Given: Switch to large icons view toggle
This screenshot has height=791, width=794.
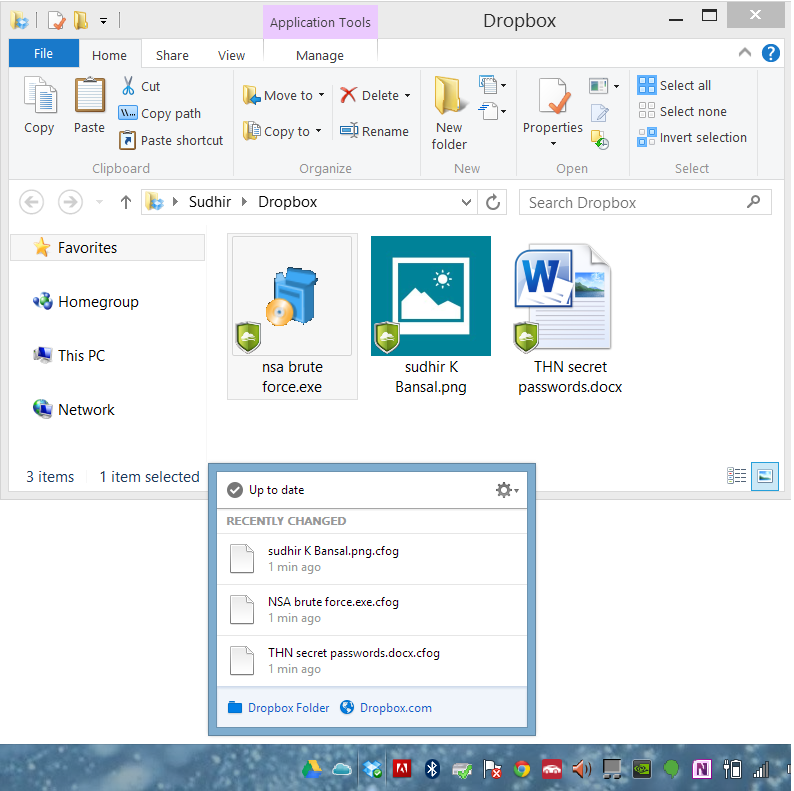Looking at the screenshot, I should 765,476.
